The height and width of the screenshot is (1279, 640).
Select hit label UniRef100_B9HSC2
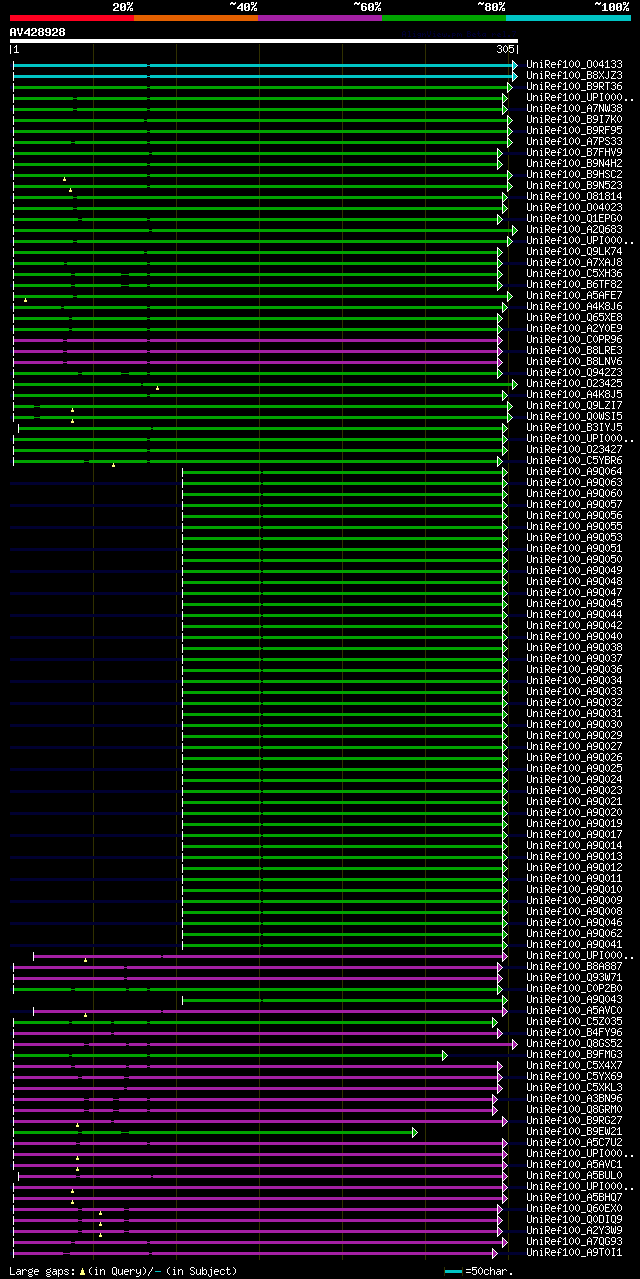pyautogui.click(x=574, y=174)
